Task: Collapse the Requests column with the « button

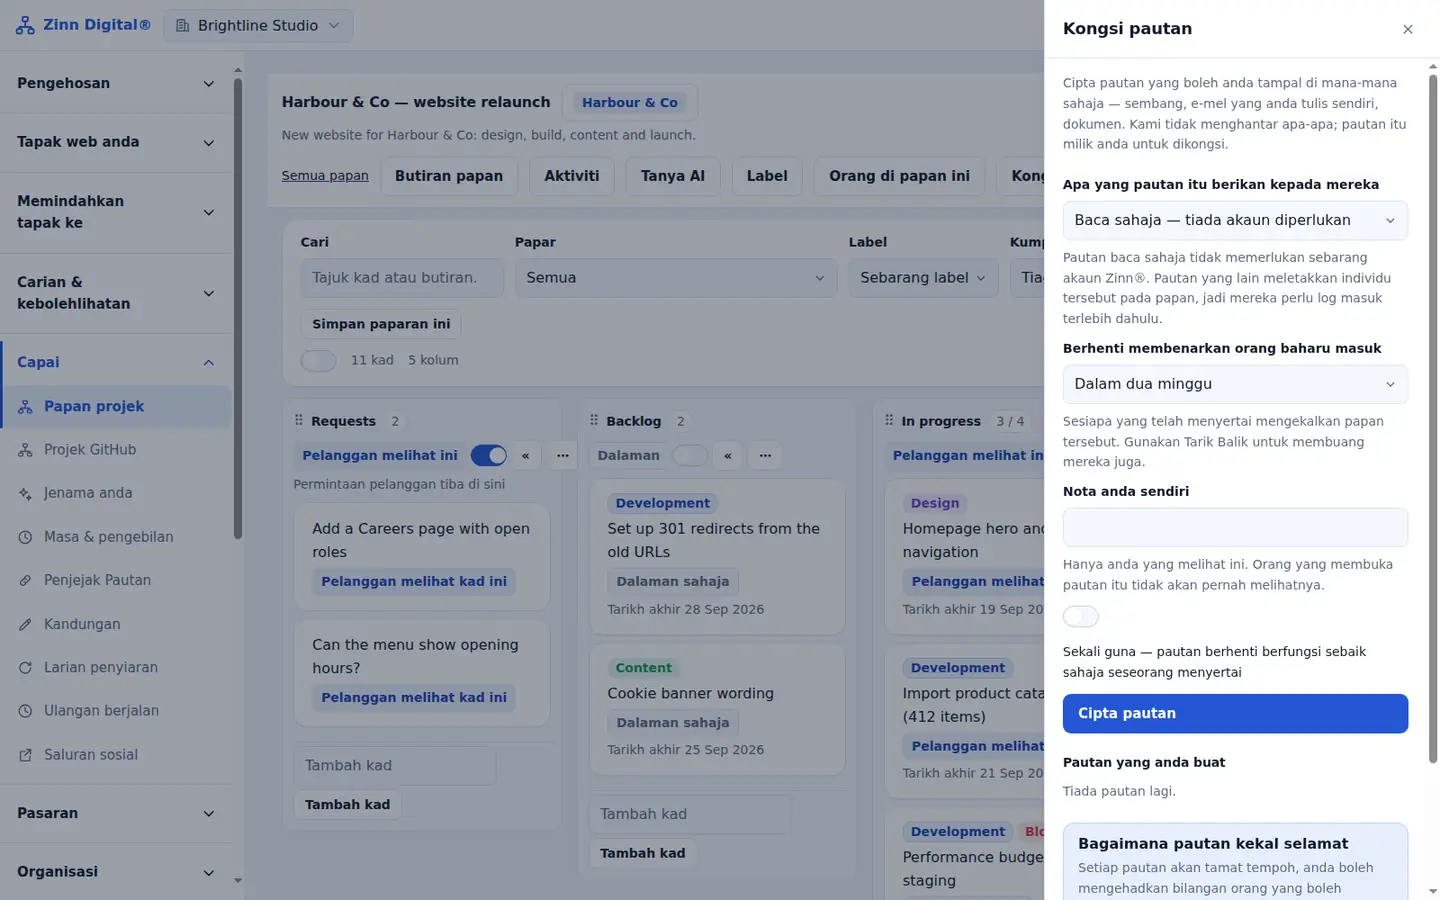Action: pyautogui.click(x=525, y=456)
